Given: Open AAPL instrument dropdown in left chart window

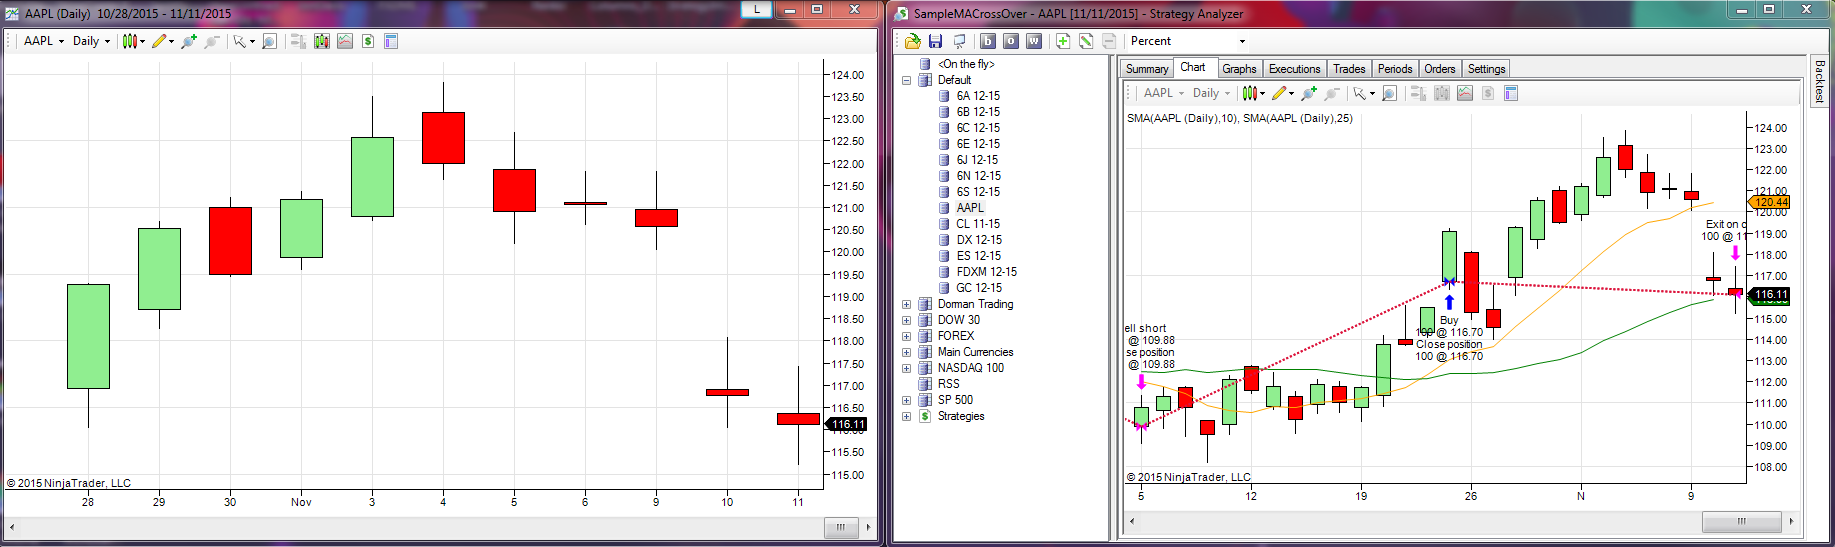Looking at the screenshot, I should coord(44,41).
